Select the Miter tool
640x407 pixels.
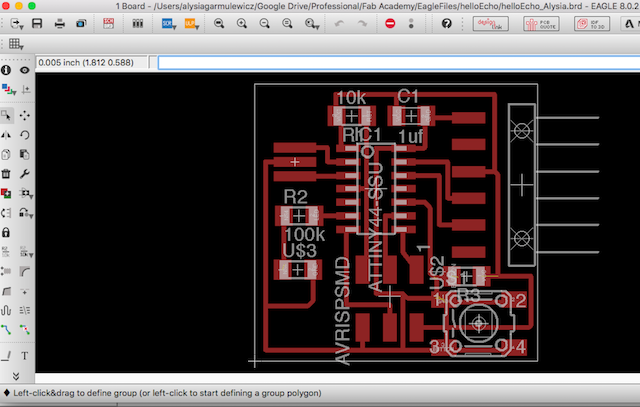(x=24, y=271)
